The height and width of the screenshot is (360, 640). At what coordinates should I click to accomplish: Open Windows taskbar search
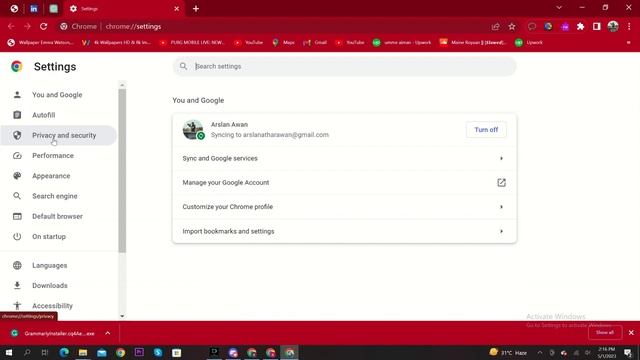click(x=27, y=353)
